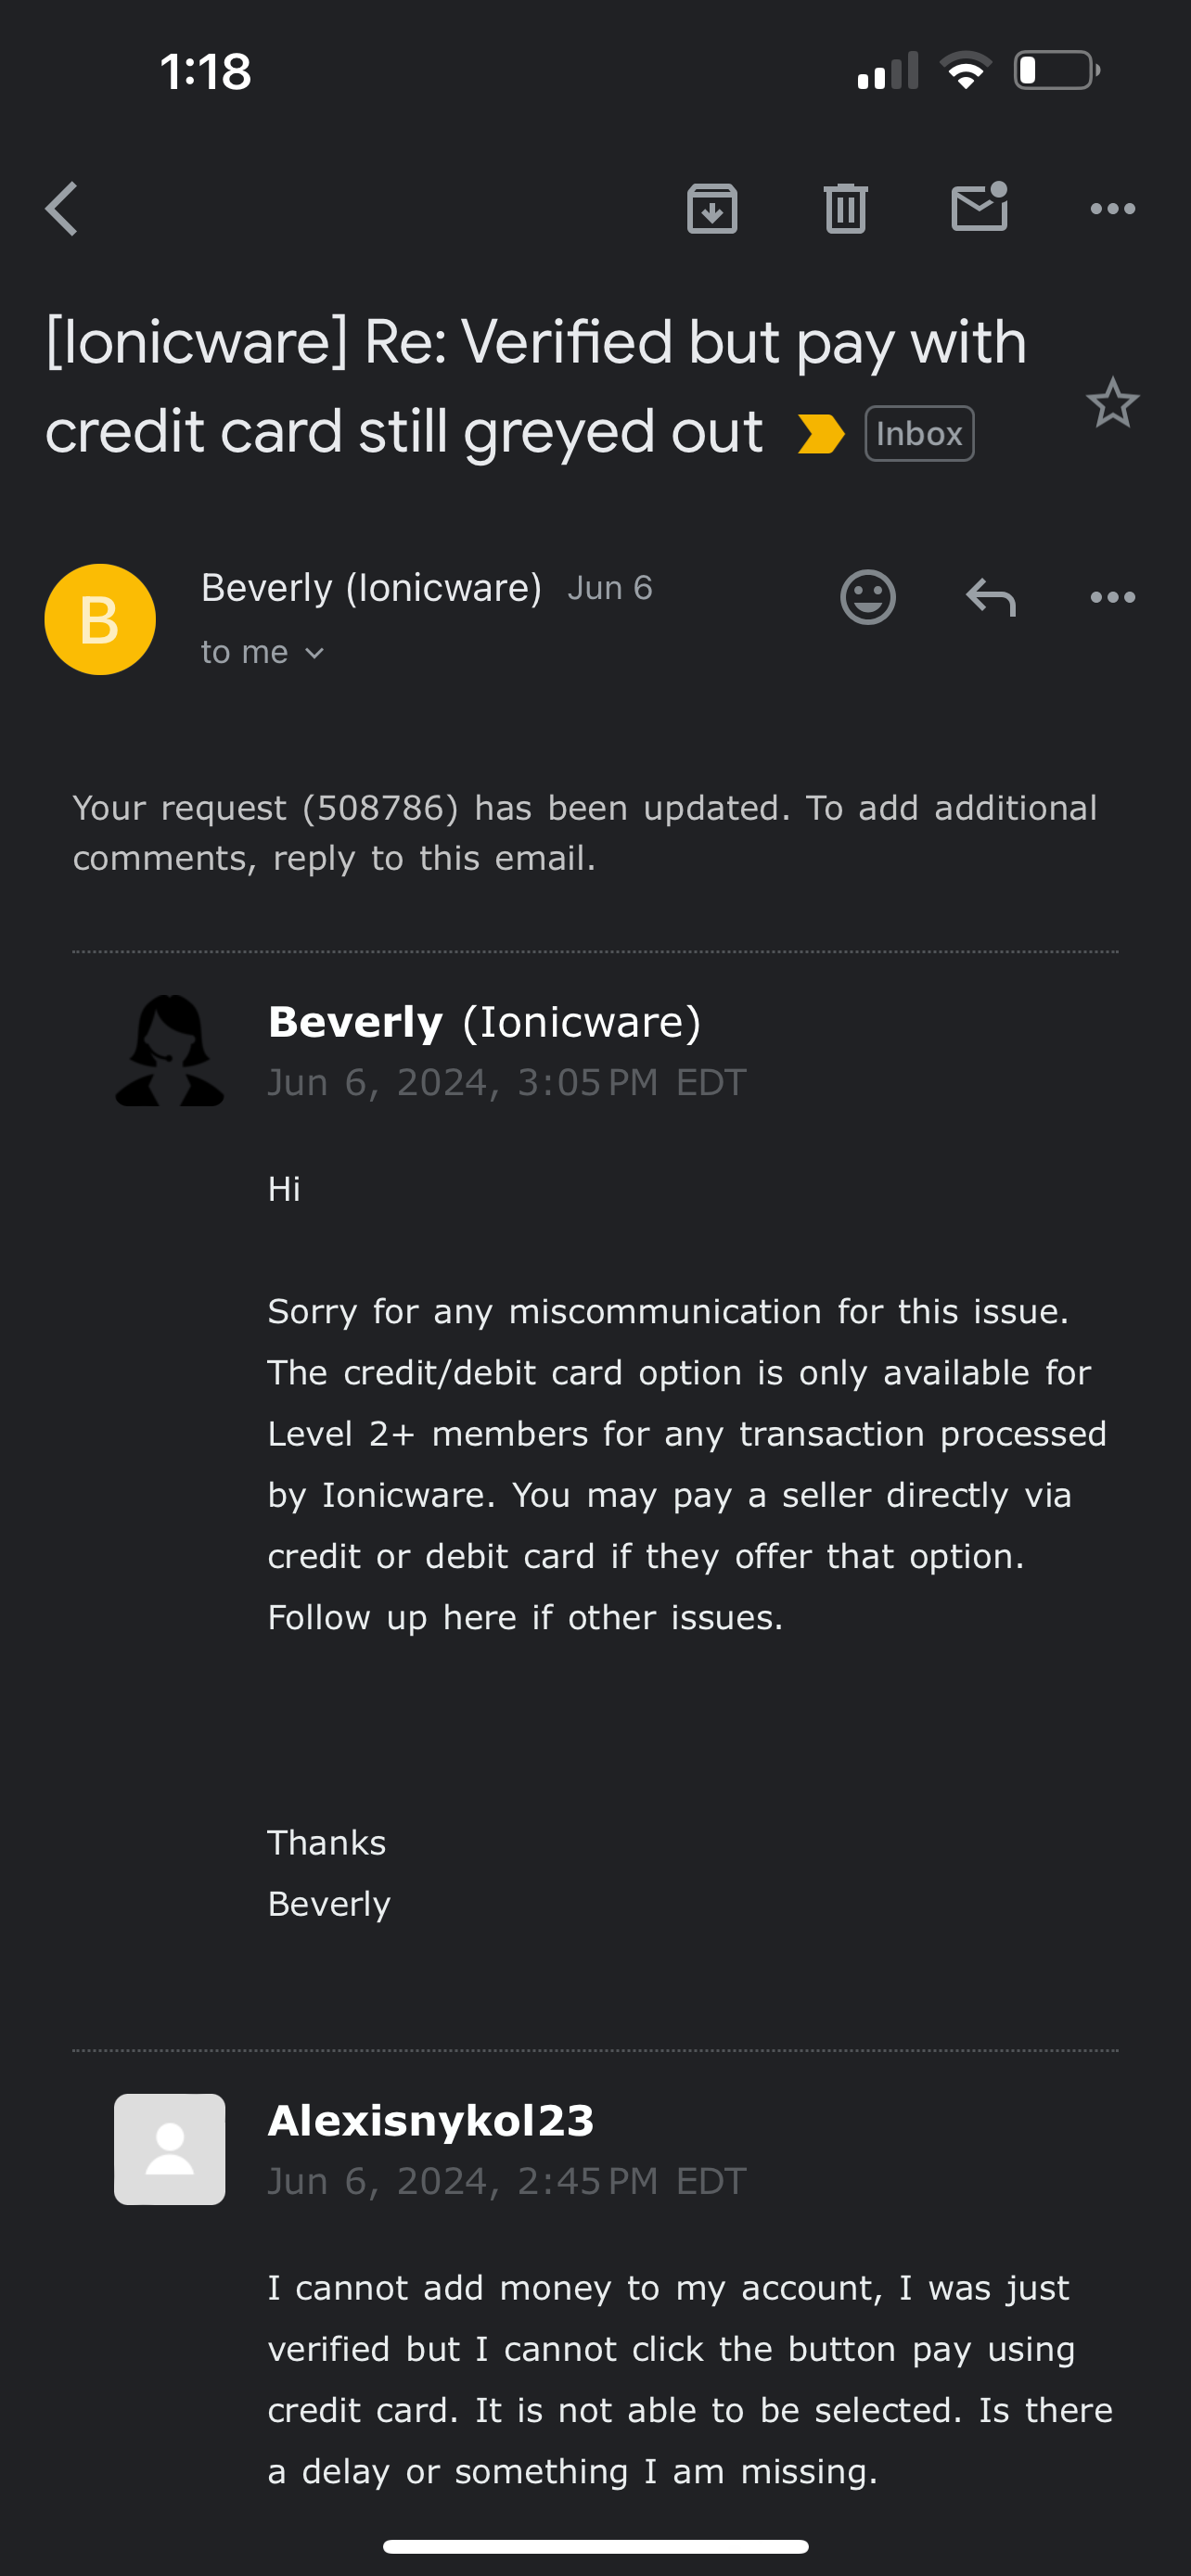Tap the Inbox label chip
This screenshot has height=2576, width=1191.
click(x=918, y=434)
